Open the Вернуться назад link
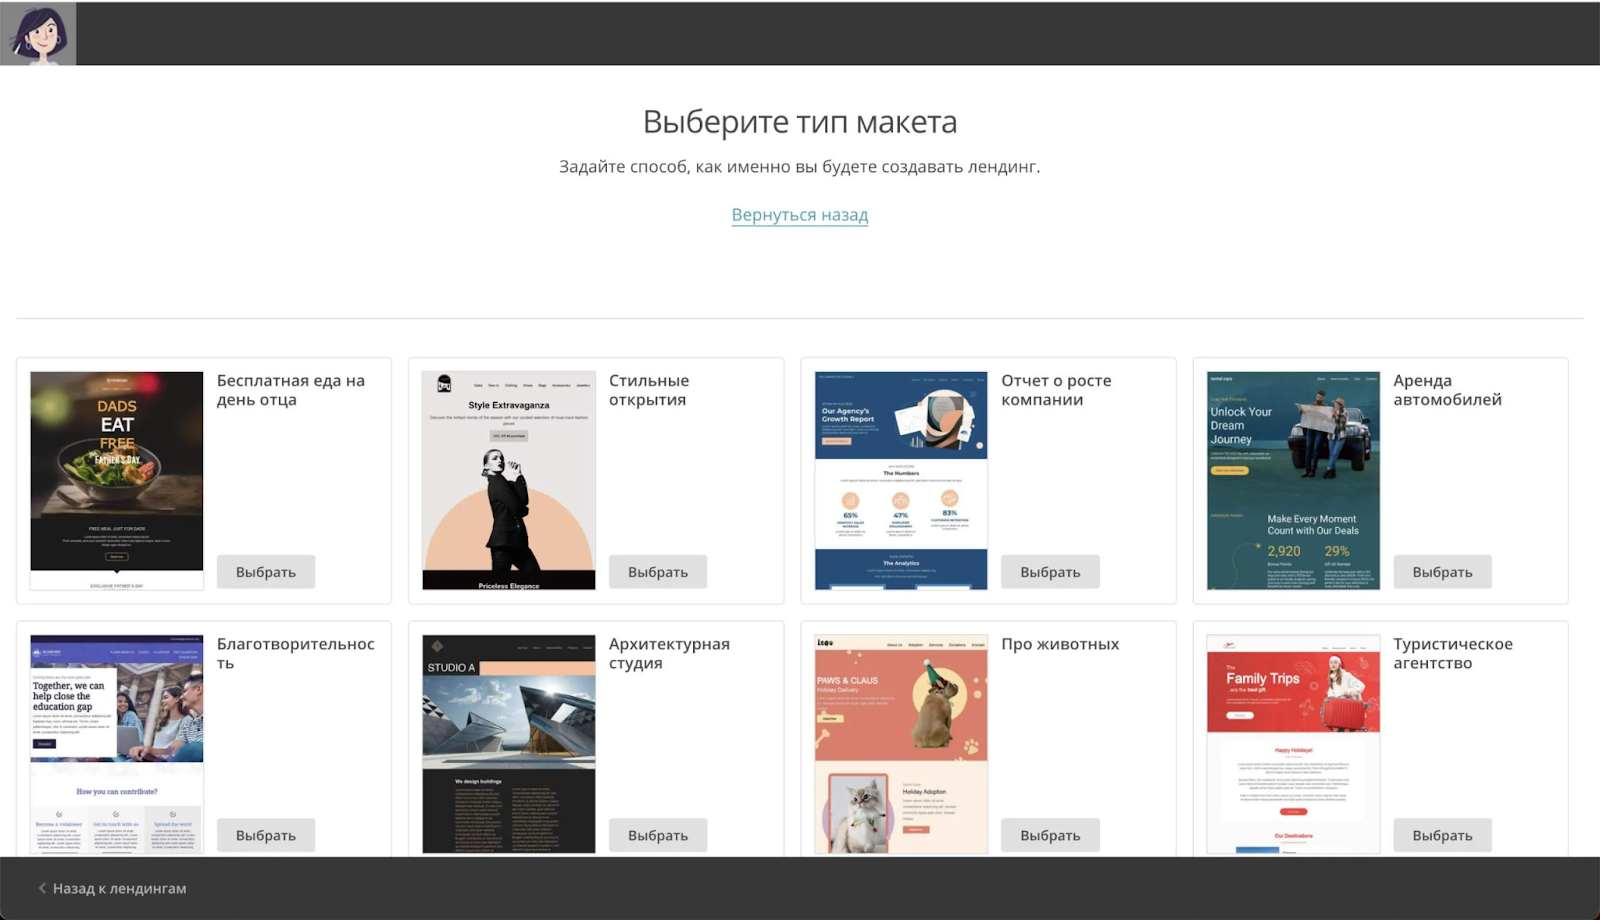The image size is (1600, 920). point(800,215)
